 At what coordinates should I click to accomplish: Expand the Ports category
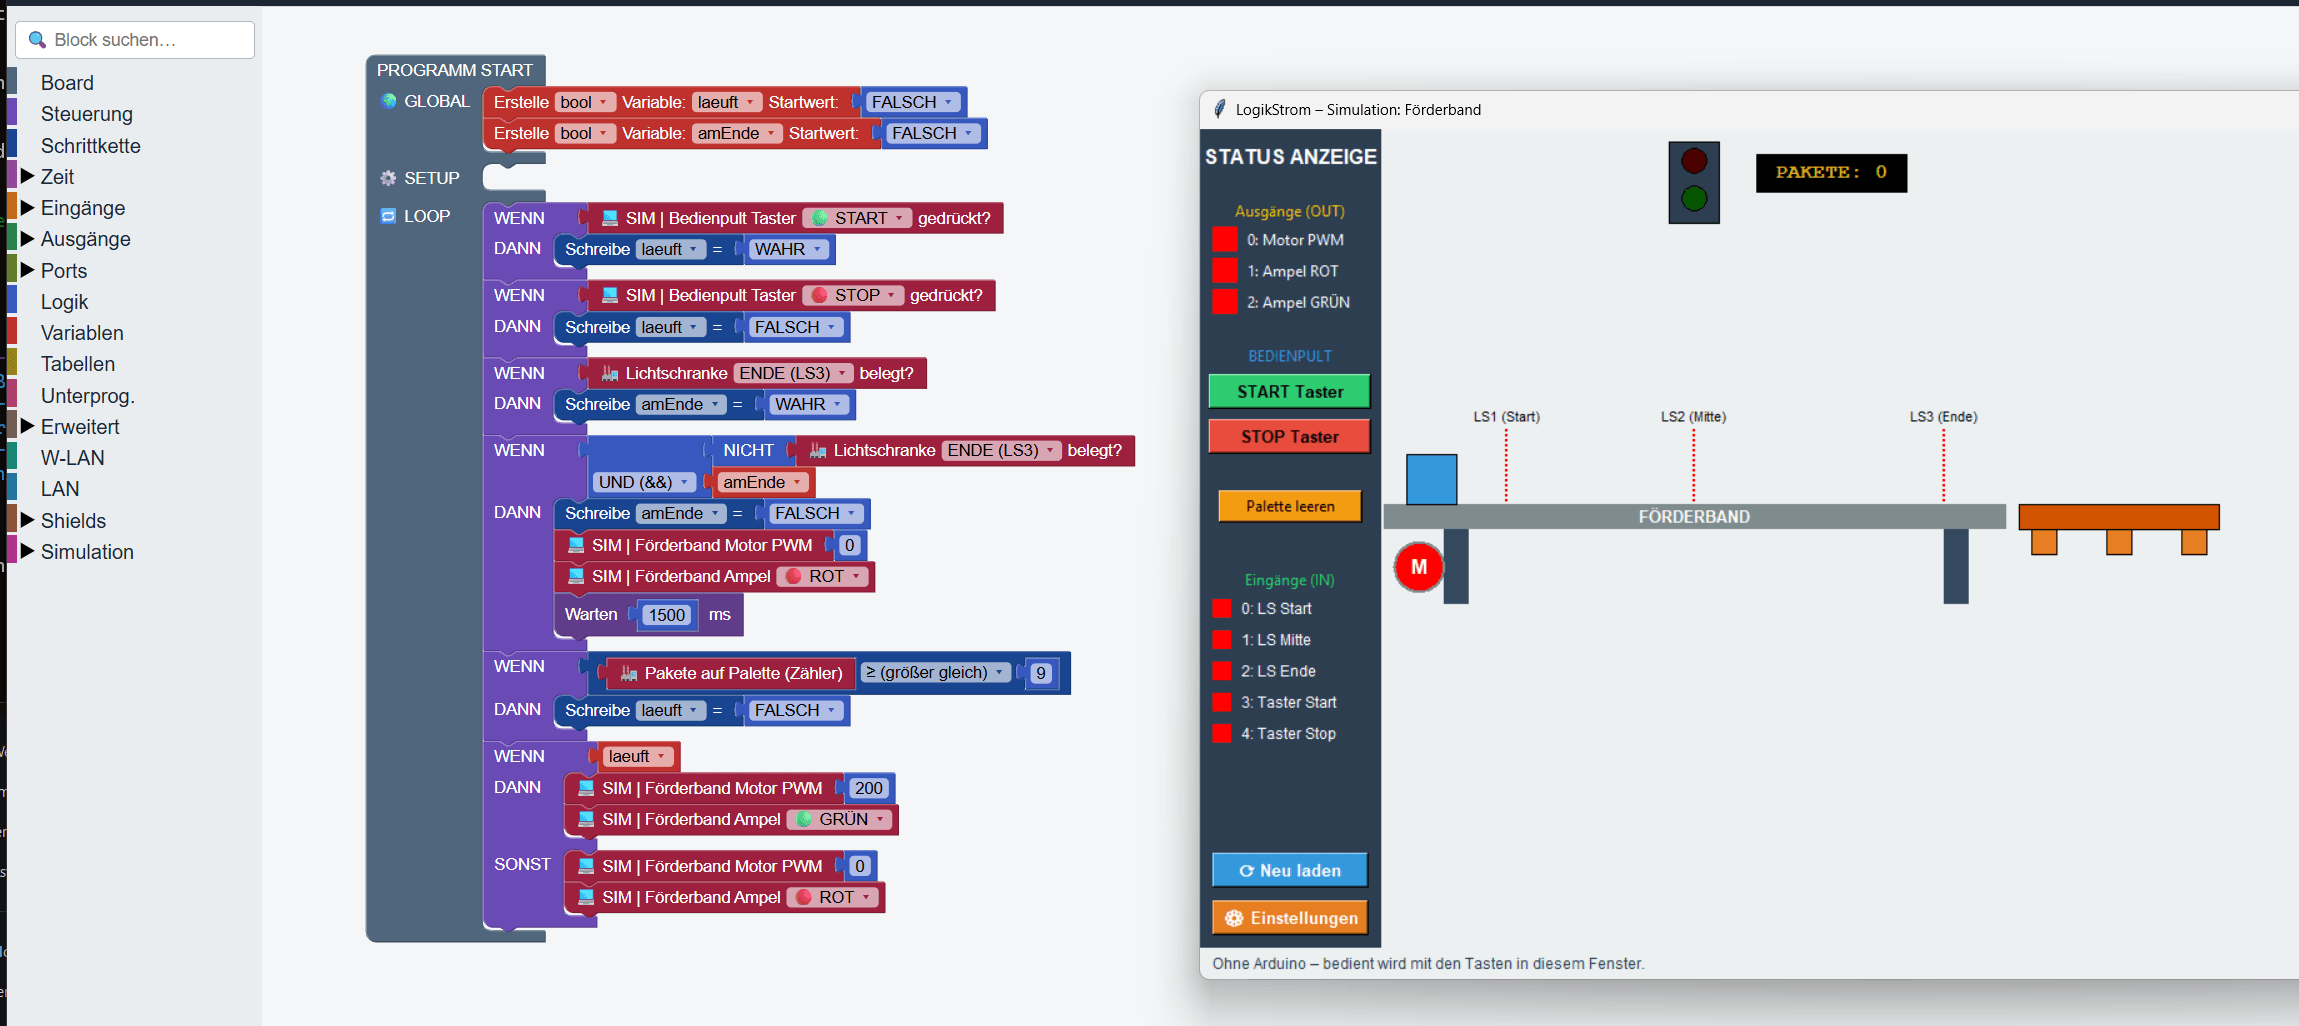28,270
